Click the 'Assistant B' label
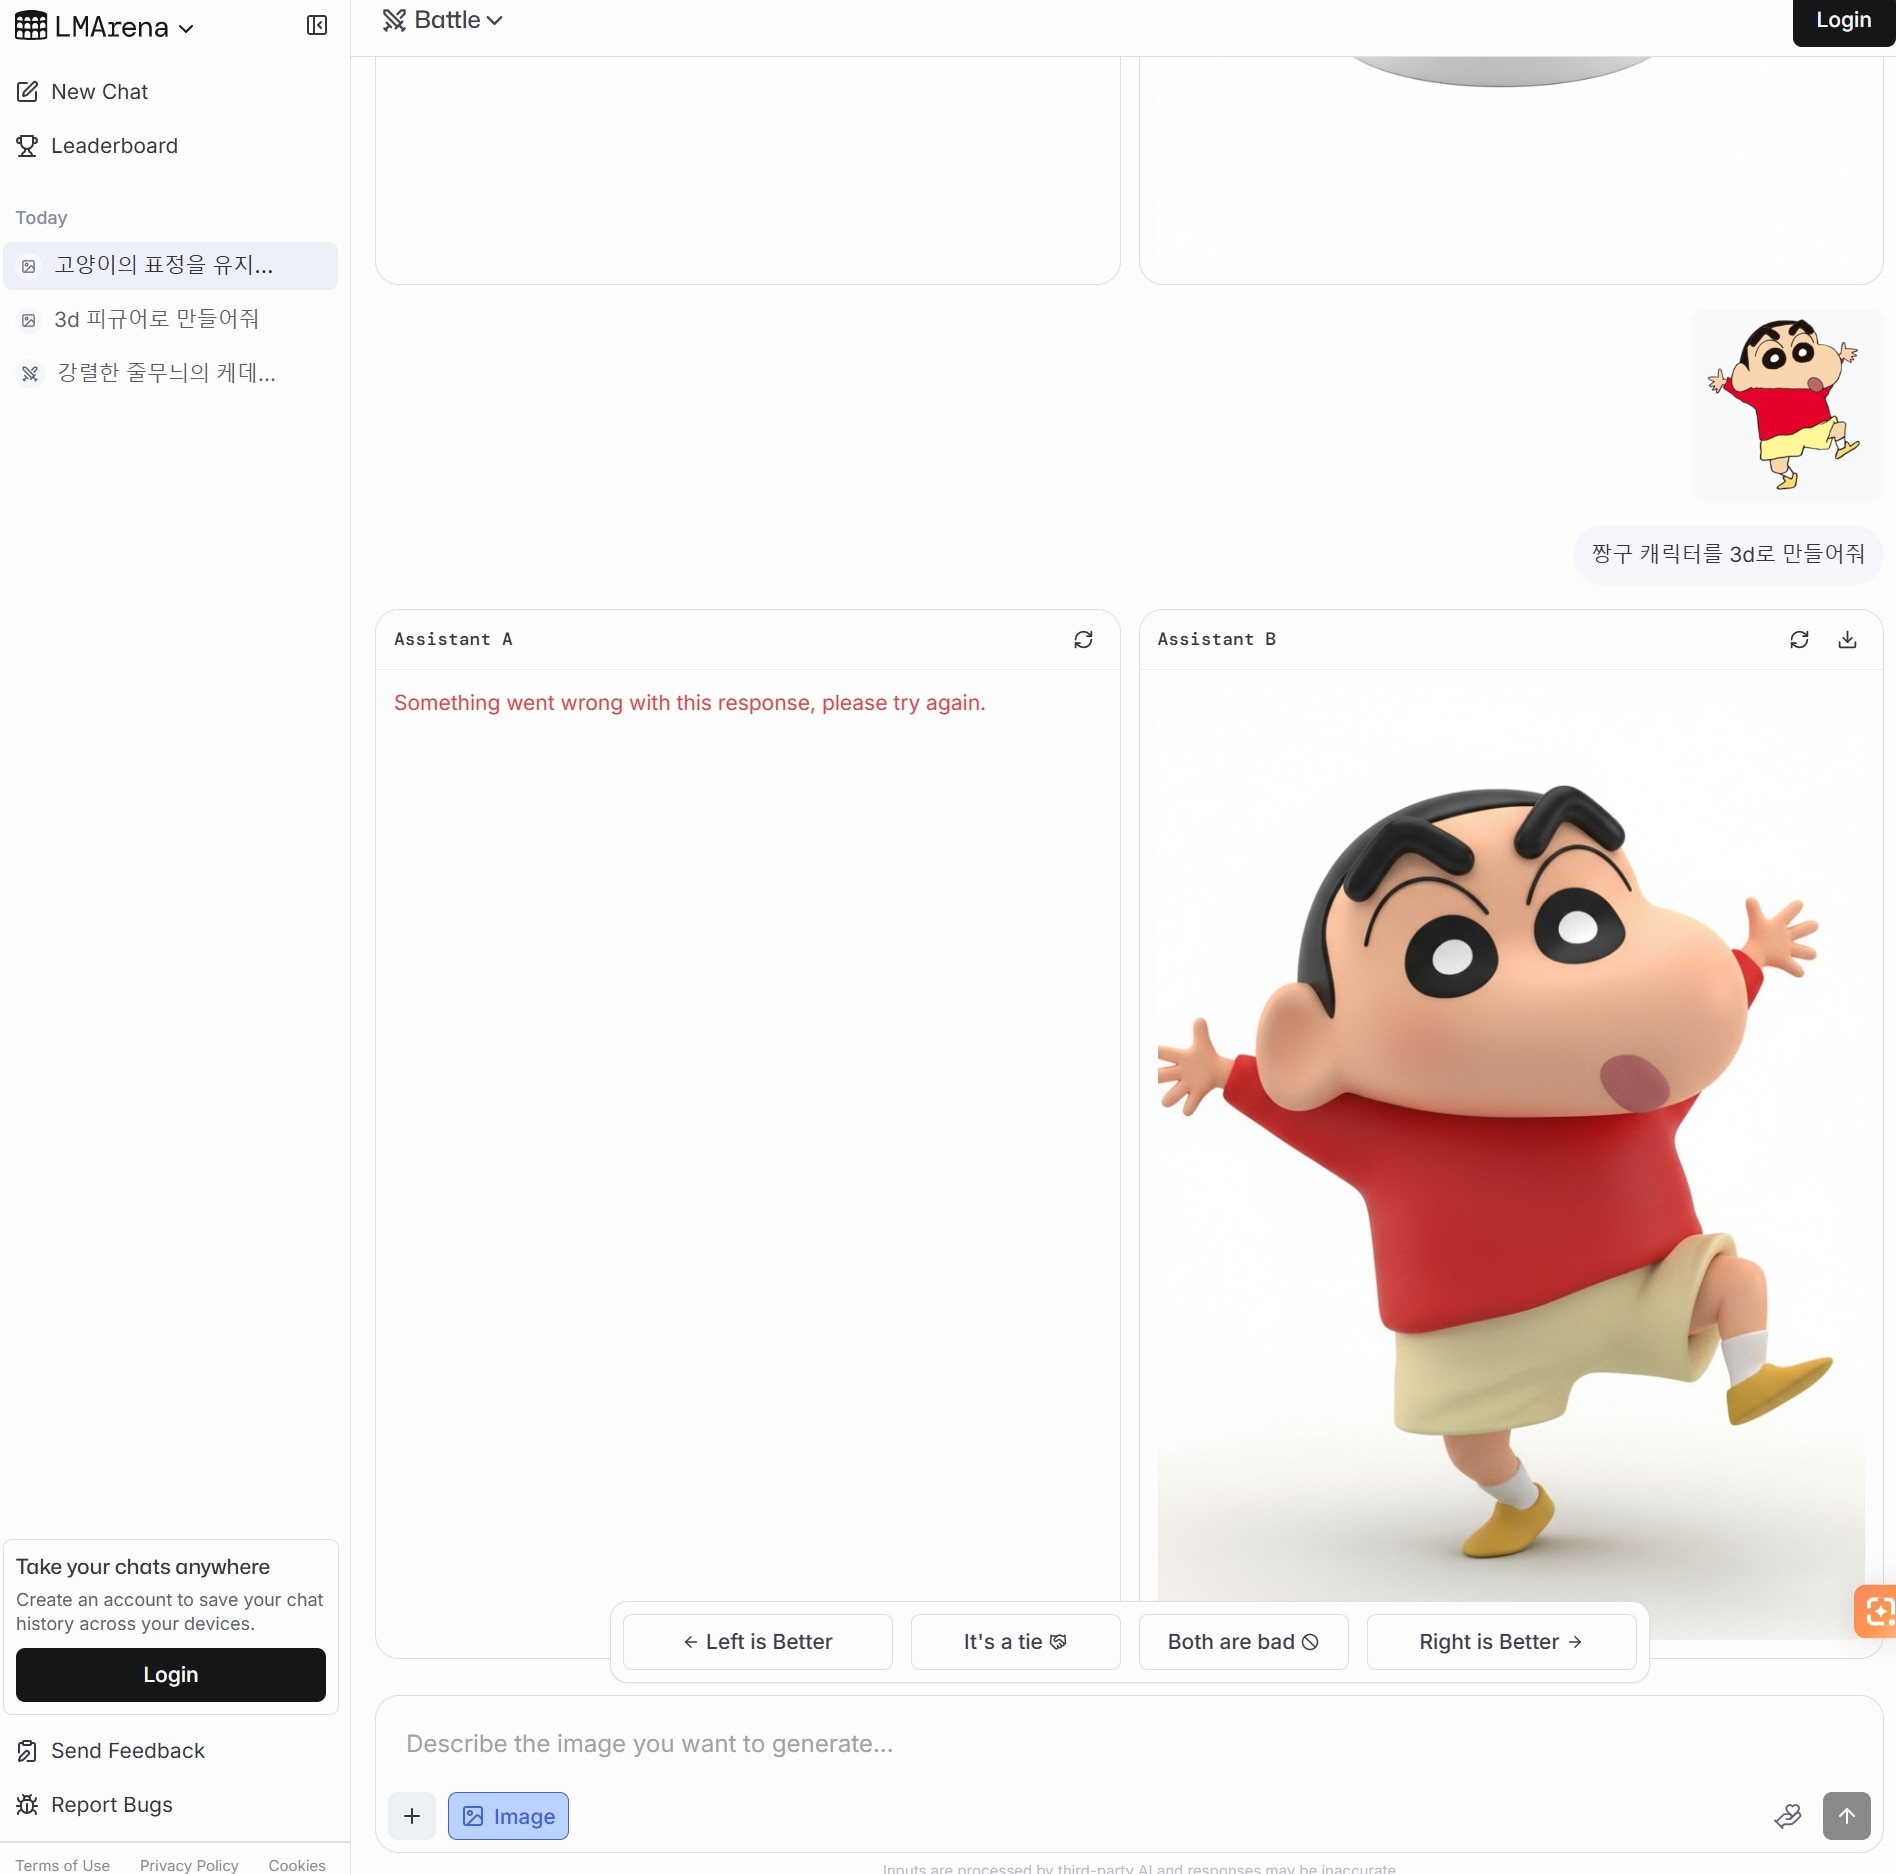Screen dimensions: 1896x1874 coord(1216,640)
